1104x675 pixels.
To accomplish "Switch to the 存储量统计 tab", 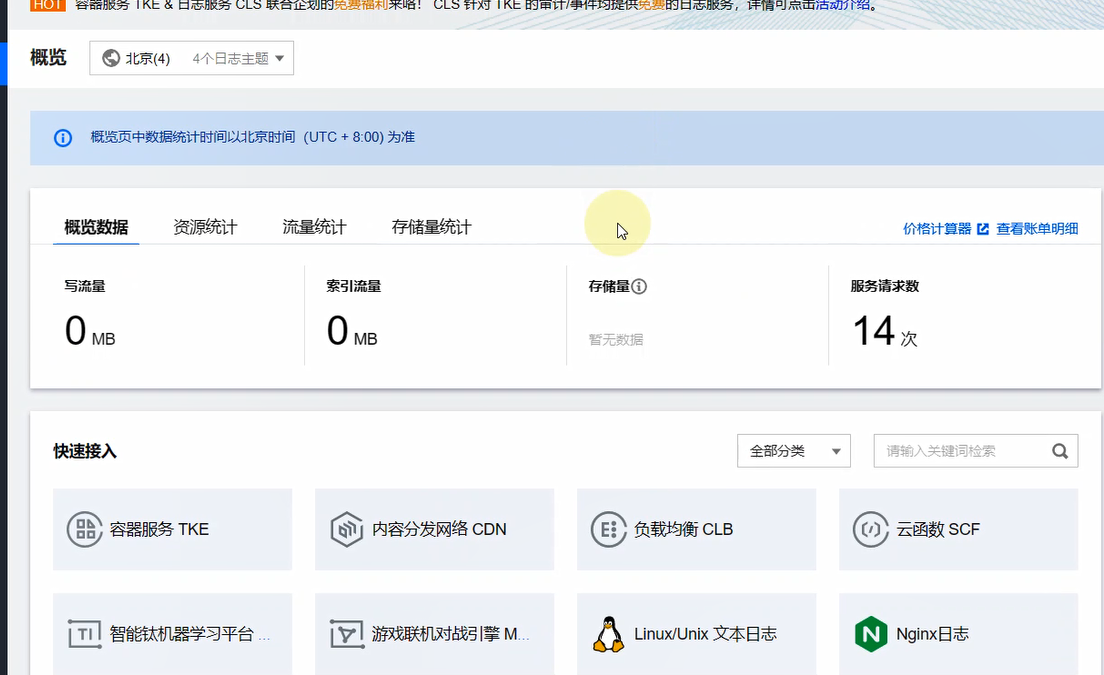I will 432,227.
